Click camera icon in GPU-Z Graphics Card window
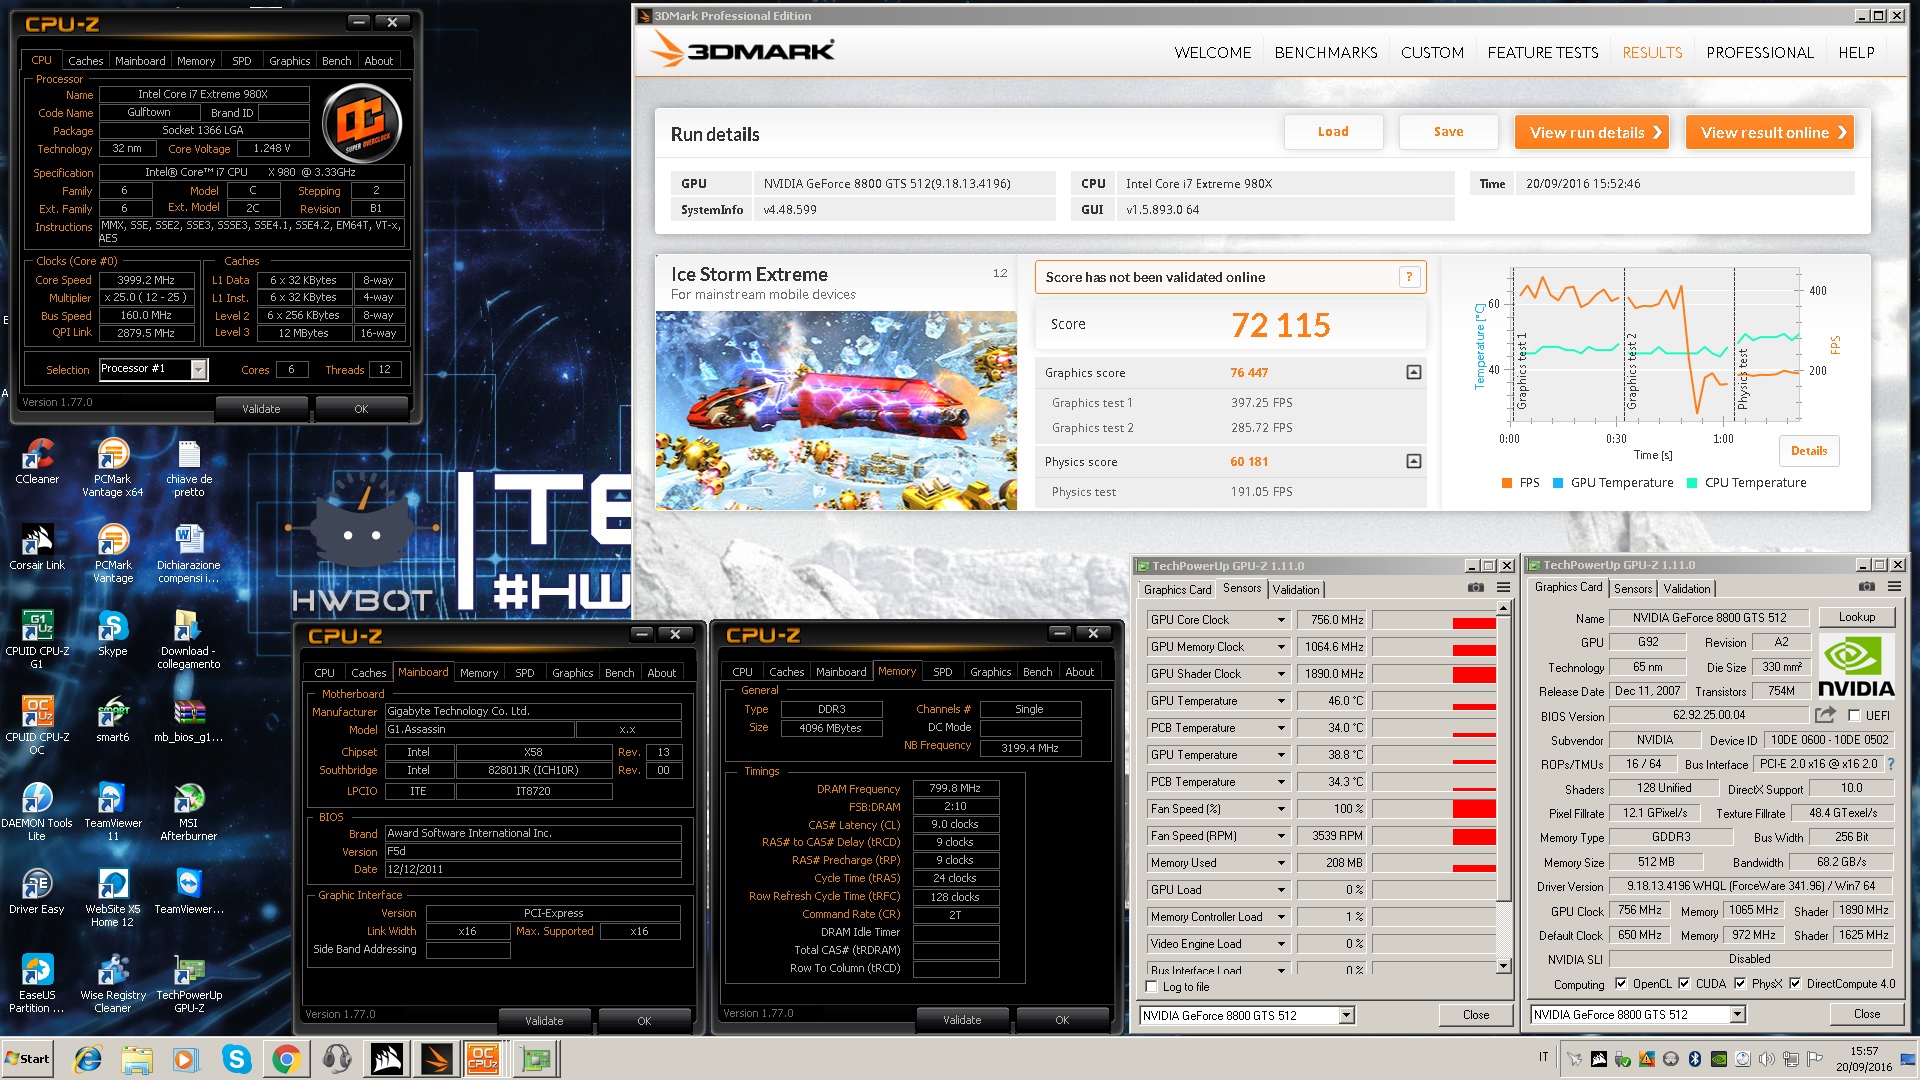1920x1080 pixels. point(1866,587)
